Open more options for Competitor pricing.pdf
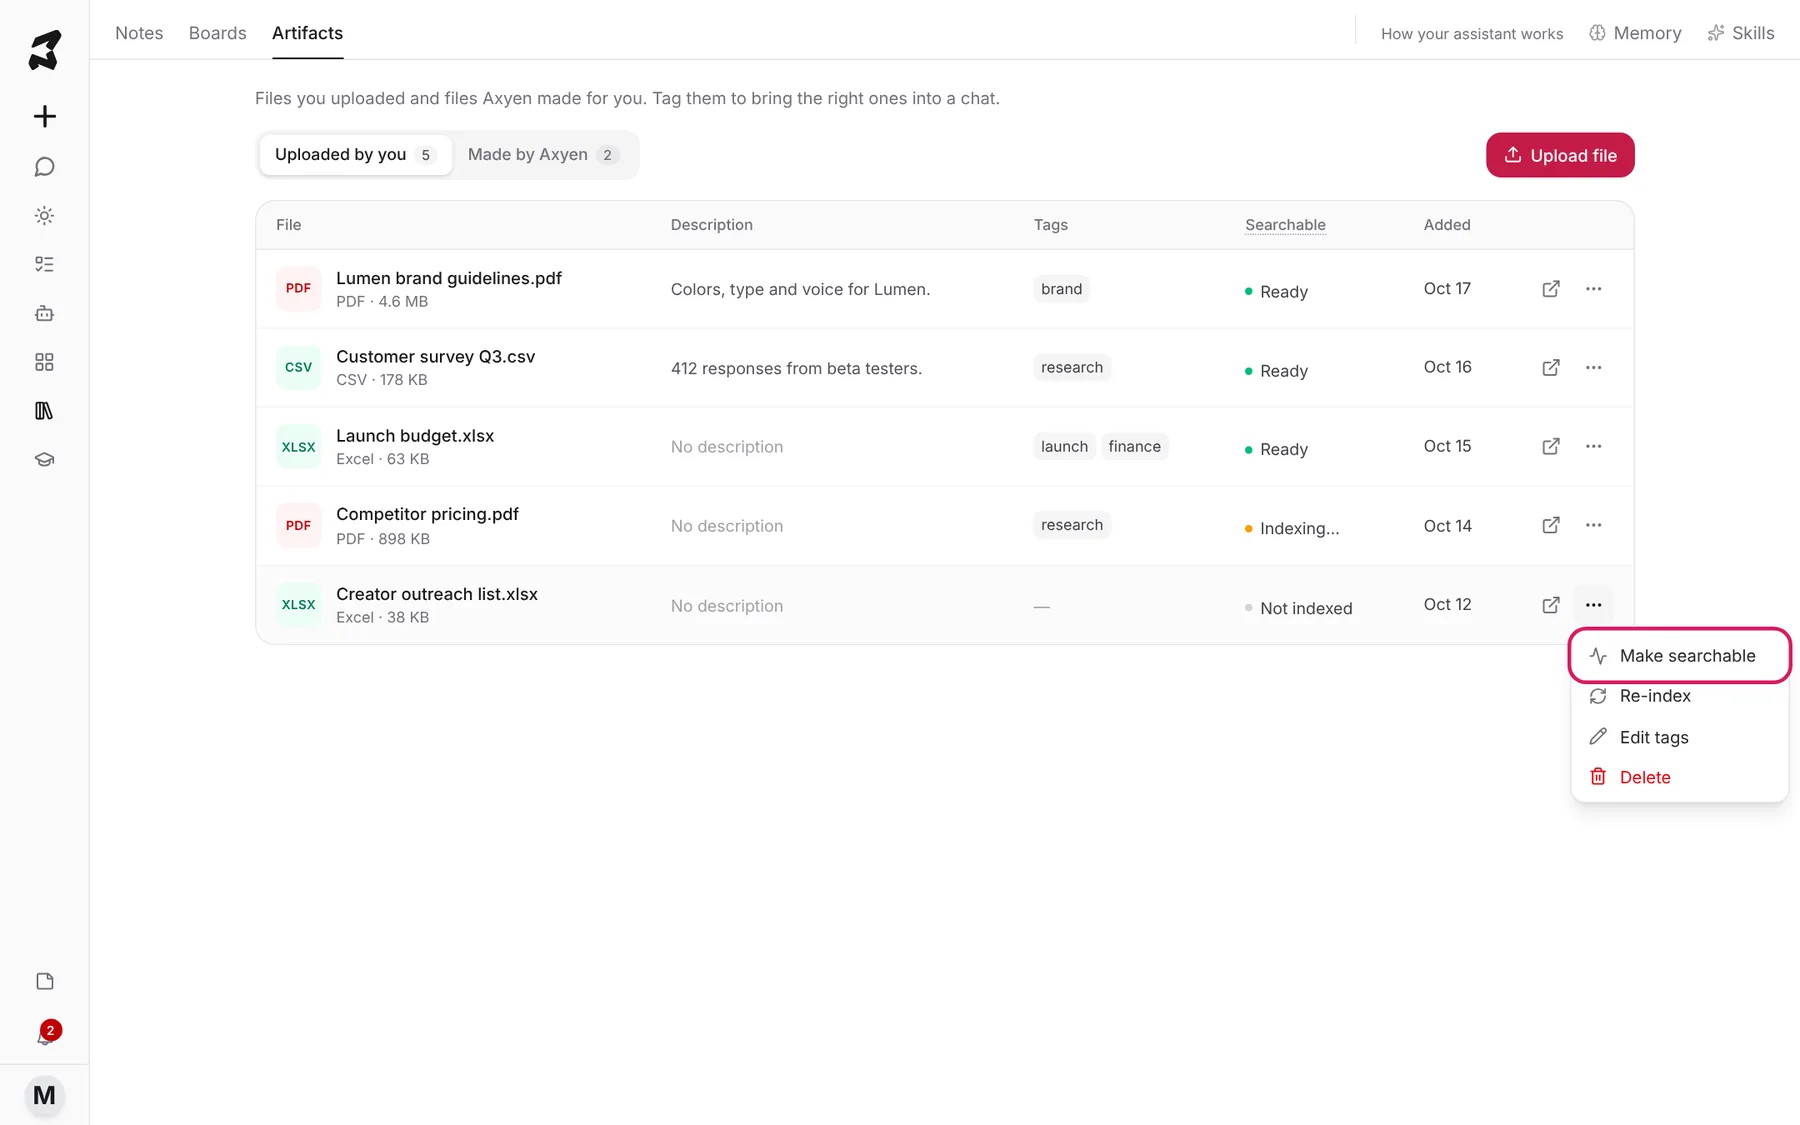This screenshot has width=1800, height=1125. coord(1593,525)
